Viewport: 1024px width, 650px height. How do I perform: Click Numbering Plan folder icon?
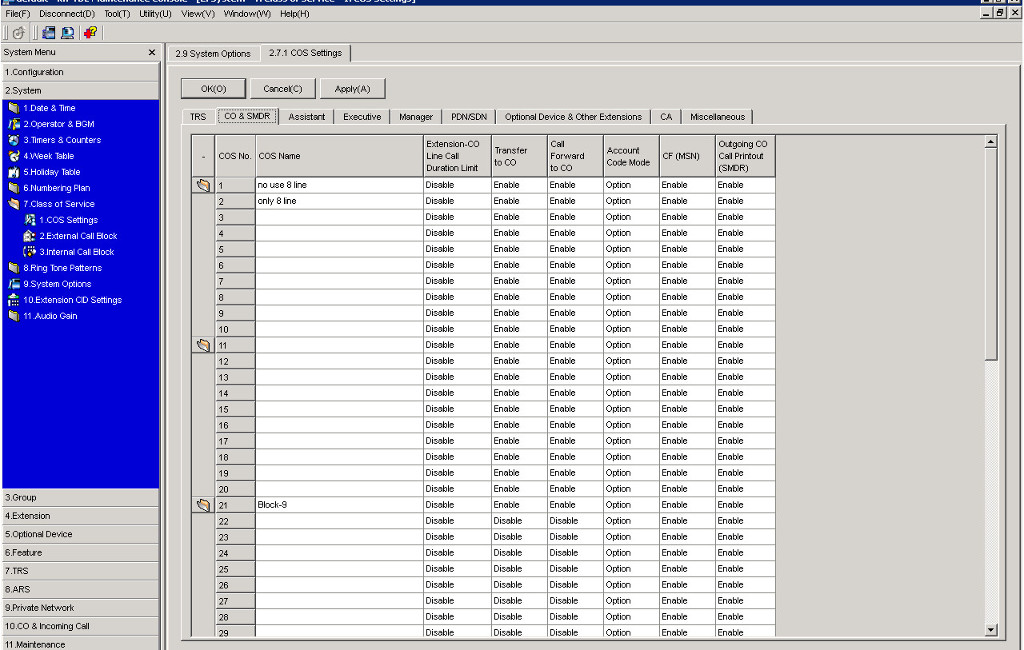click(14, 187)
